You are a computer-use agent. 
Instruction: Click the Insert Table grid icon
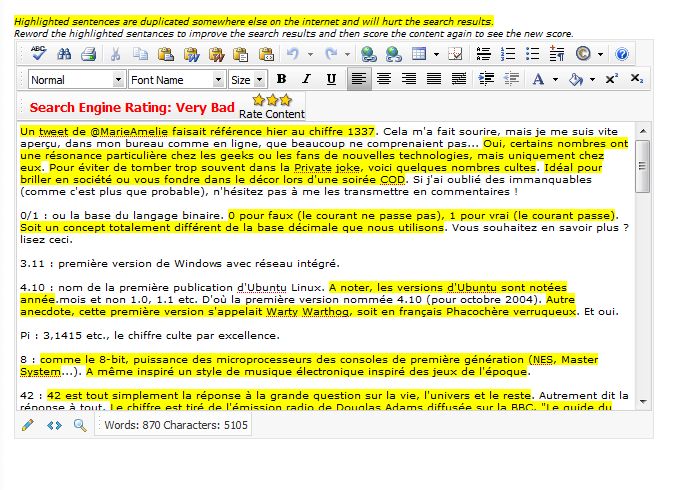click(x=419, y=54)
